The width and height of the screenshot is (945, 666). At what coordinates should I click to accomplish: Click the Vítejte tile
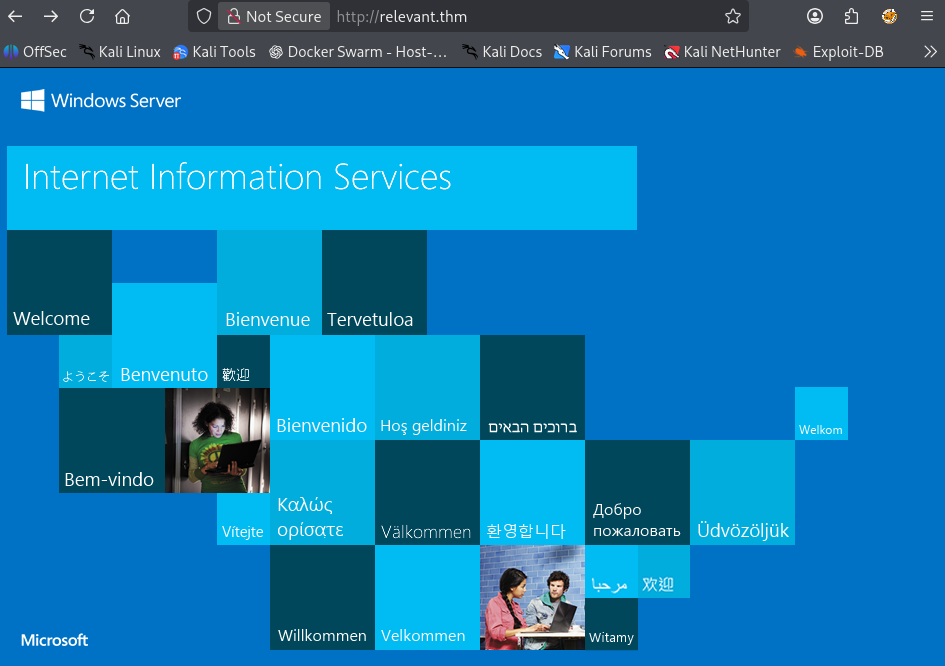point(243,519)
